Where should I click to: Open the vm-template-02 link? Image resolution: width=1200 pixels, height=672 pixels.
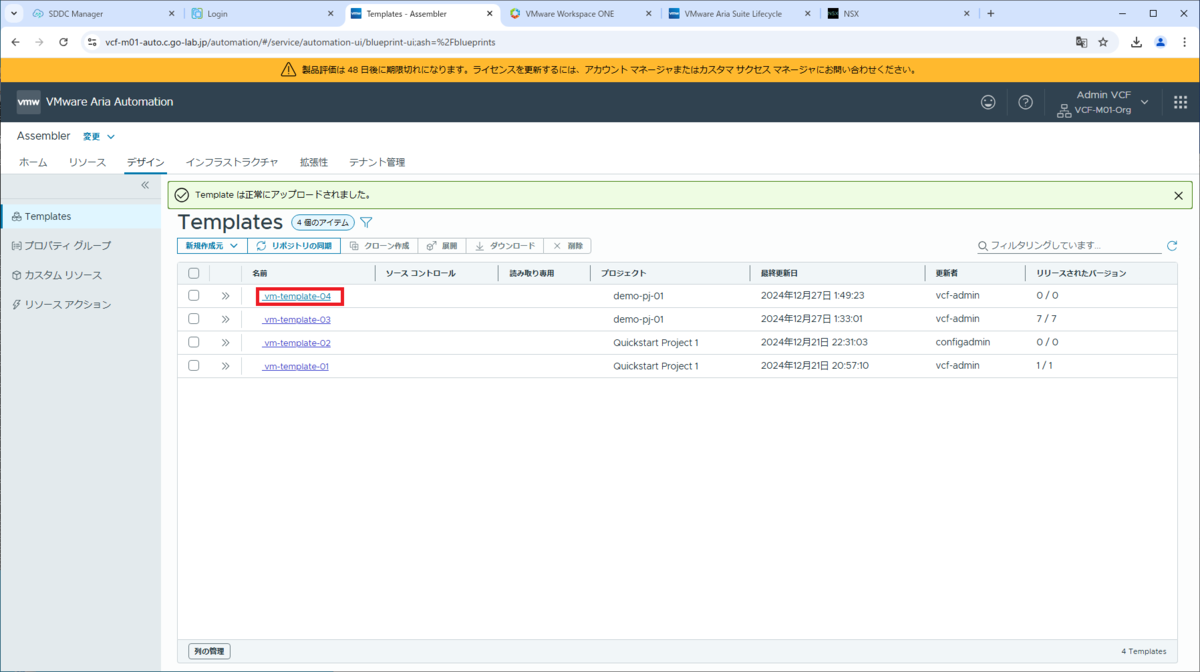297,342
